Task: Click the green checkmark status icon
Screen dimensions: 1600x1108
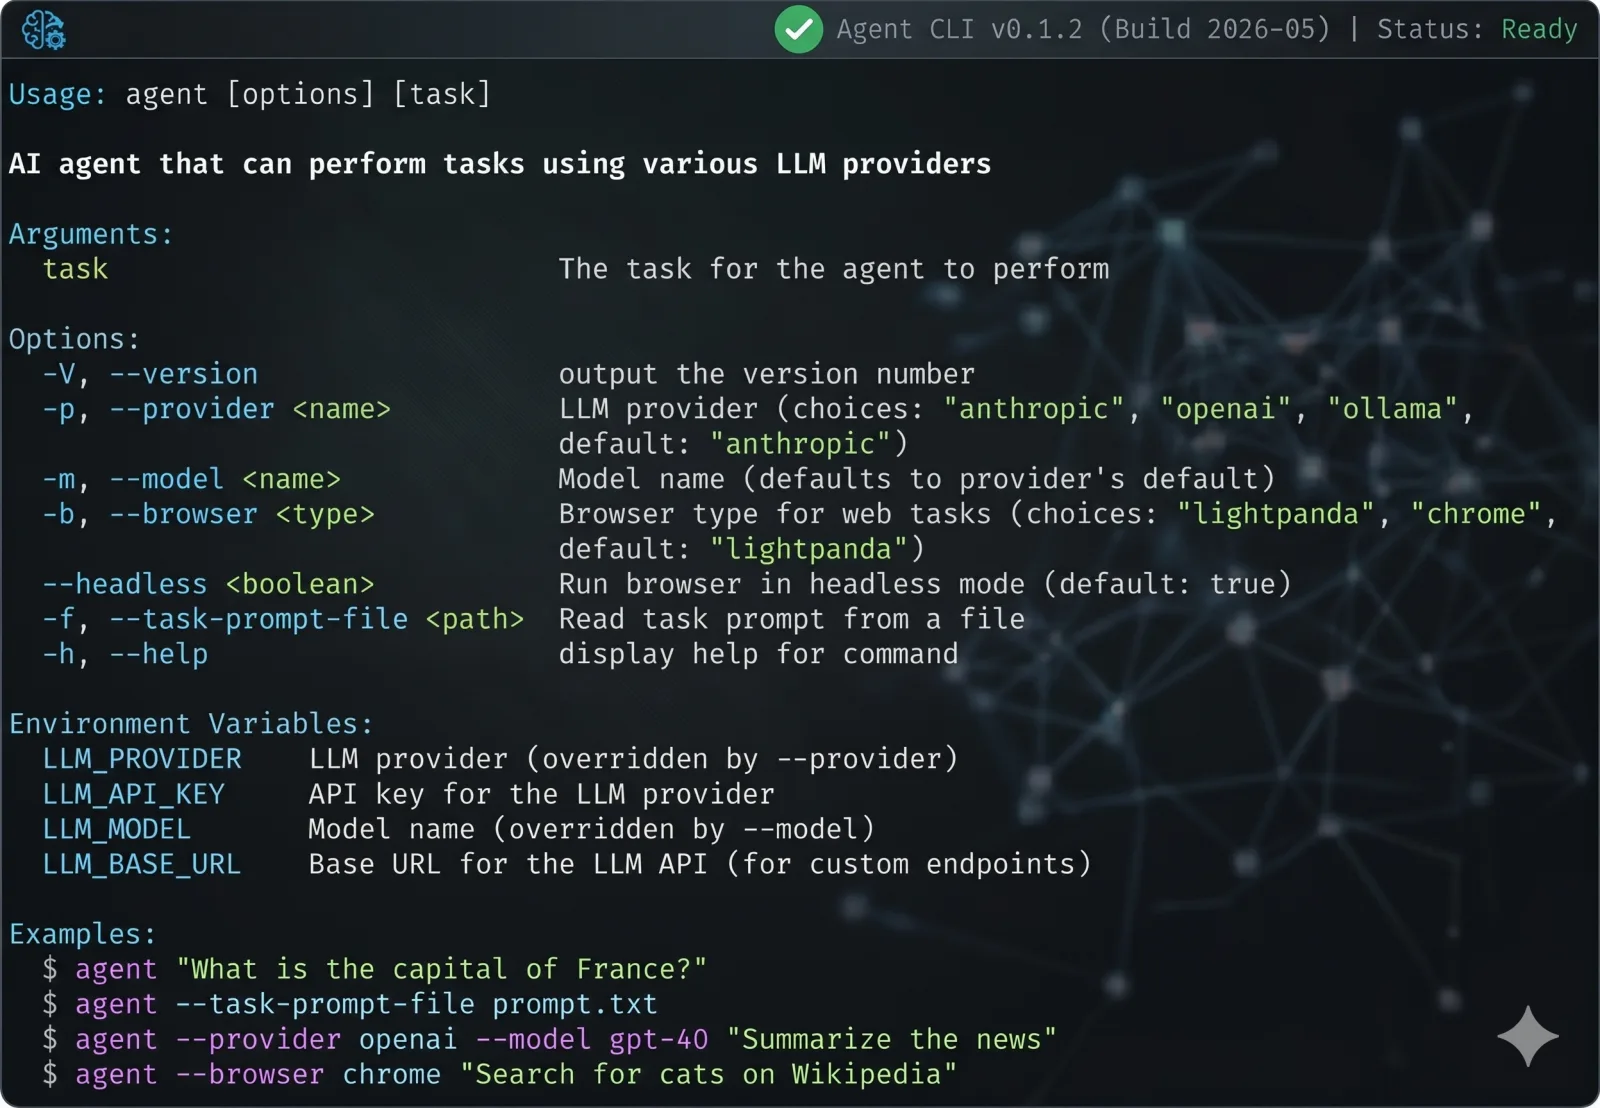Action: coord(798,29)
